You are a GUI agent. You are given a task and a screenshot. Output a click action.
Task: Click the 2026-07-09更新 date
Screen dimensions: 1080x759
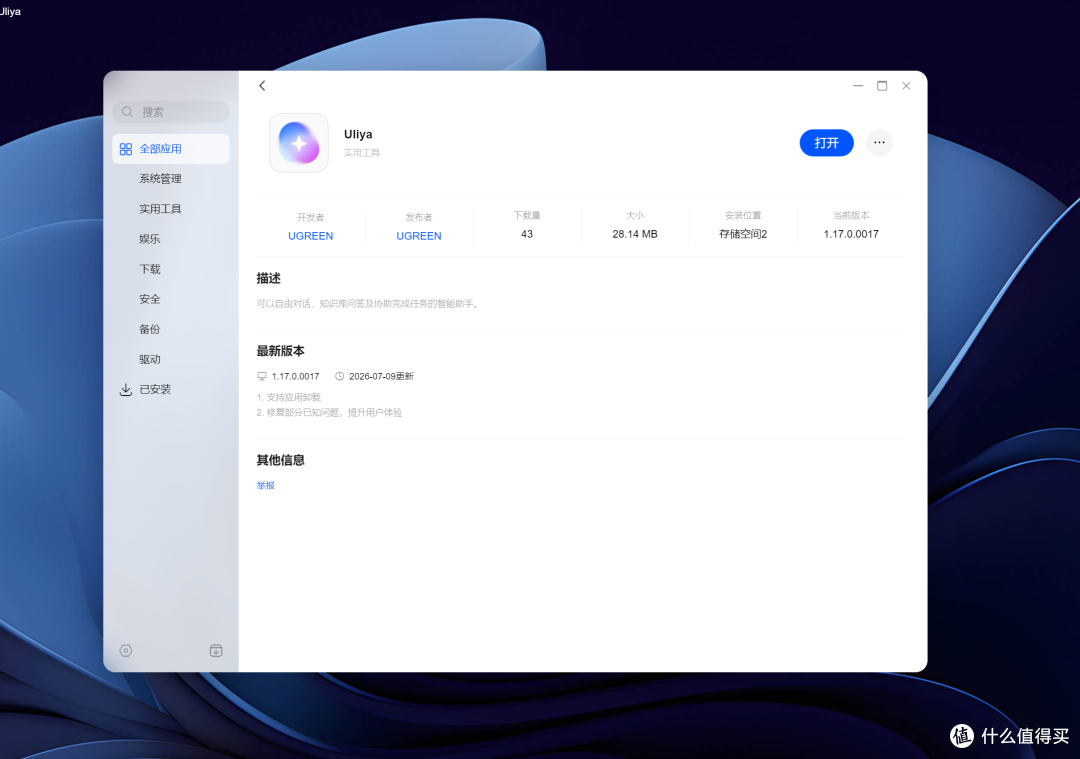click(x=382, y=376)
